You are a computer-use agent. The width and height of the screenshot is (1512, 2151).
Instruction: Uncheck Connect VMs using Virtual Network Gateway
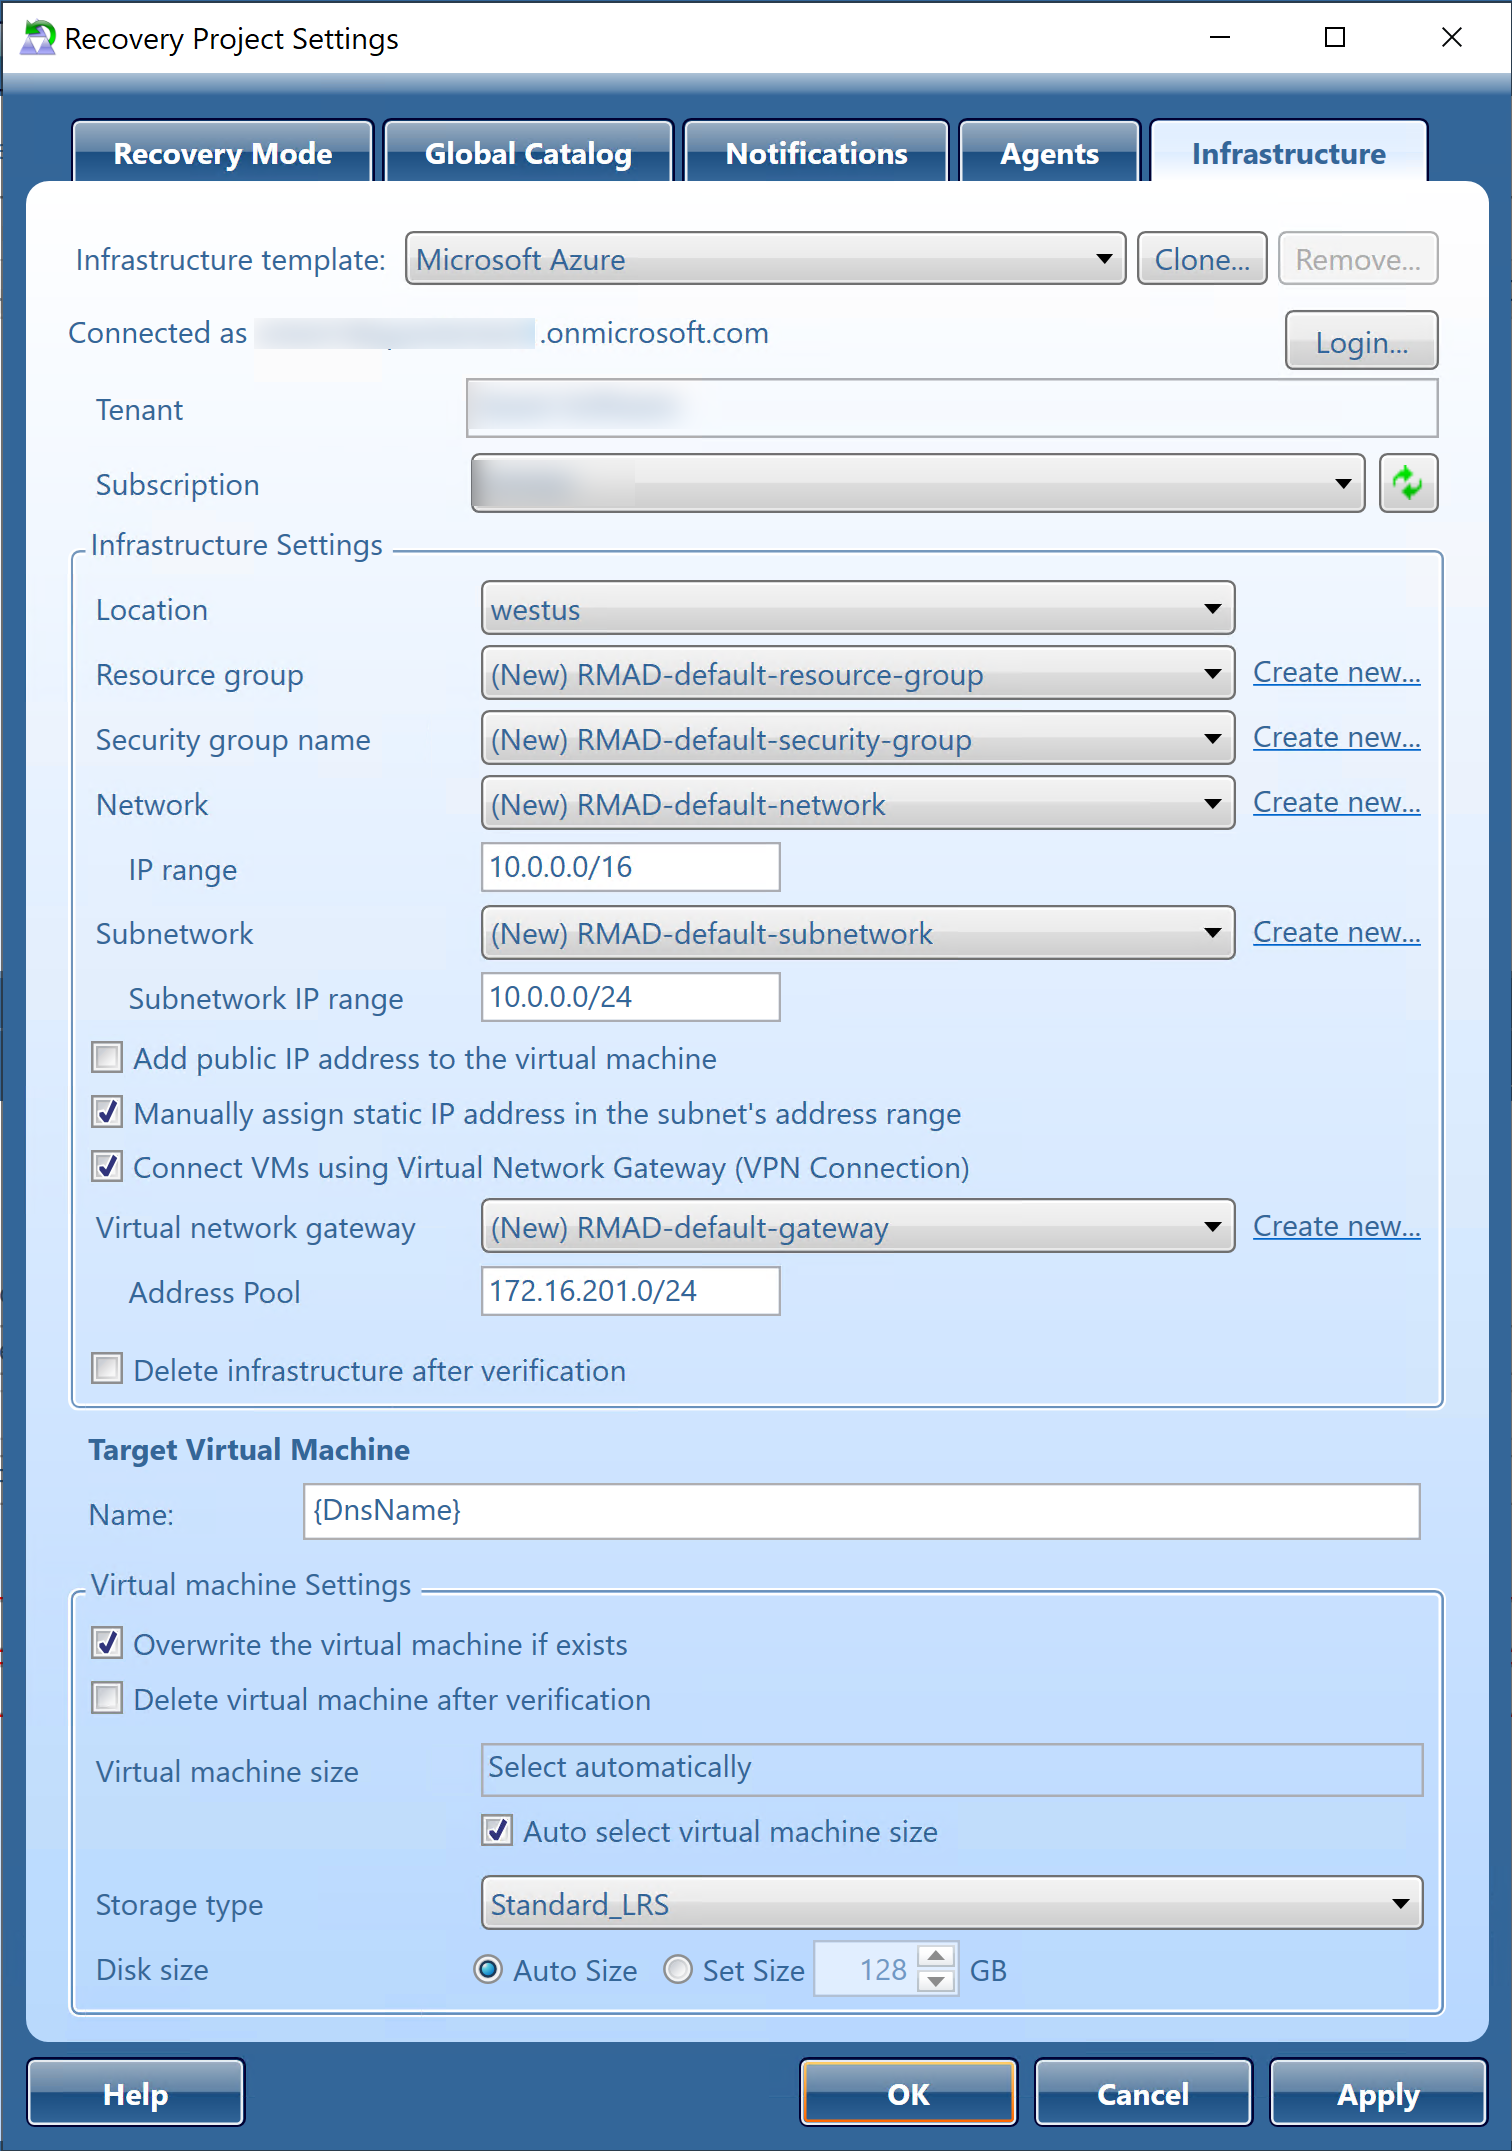click(107, 1167)
